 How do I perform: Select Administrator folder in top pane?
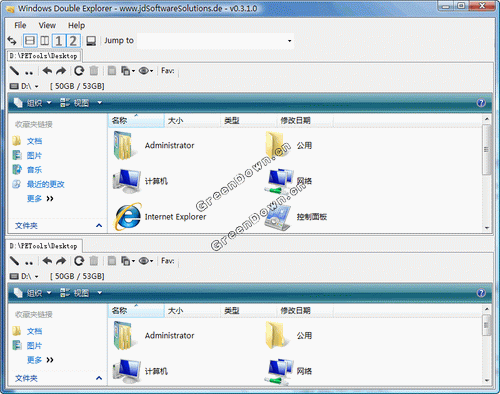point(154,146)
